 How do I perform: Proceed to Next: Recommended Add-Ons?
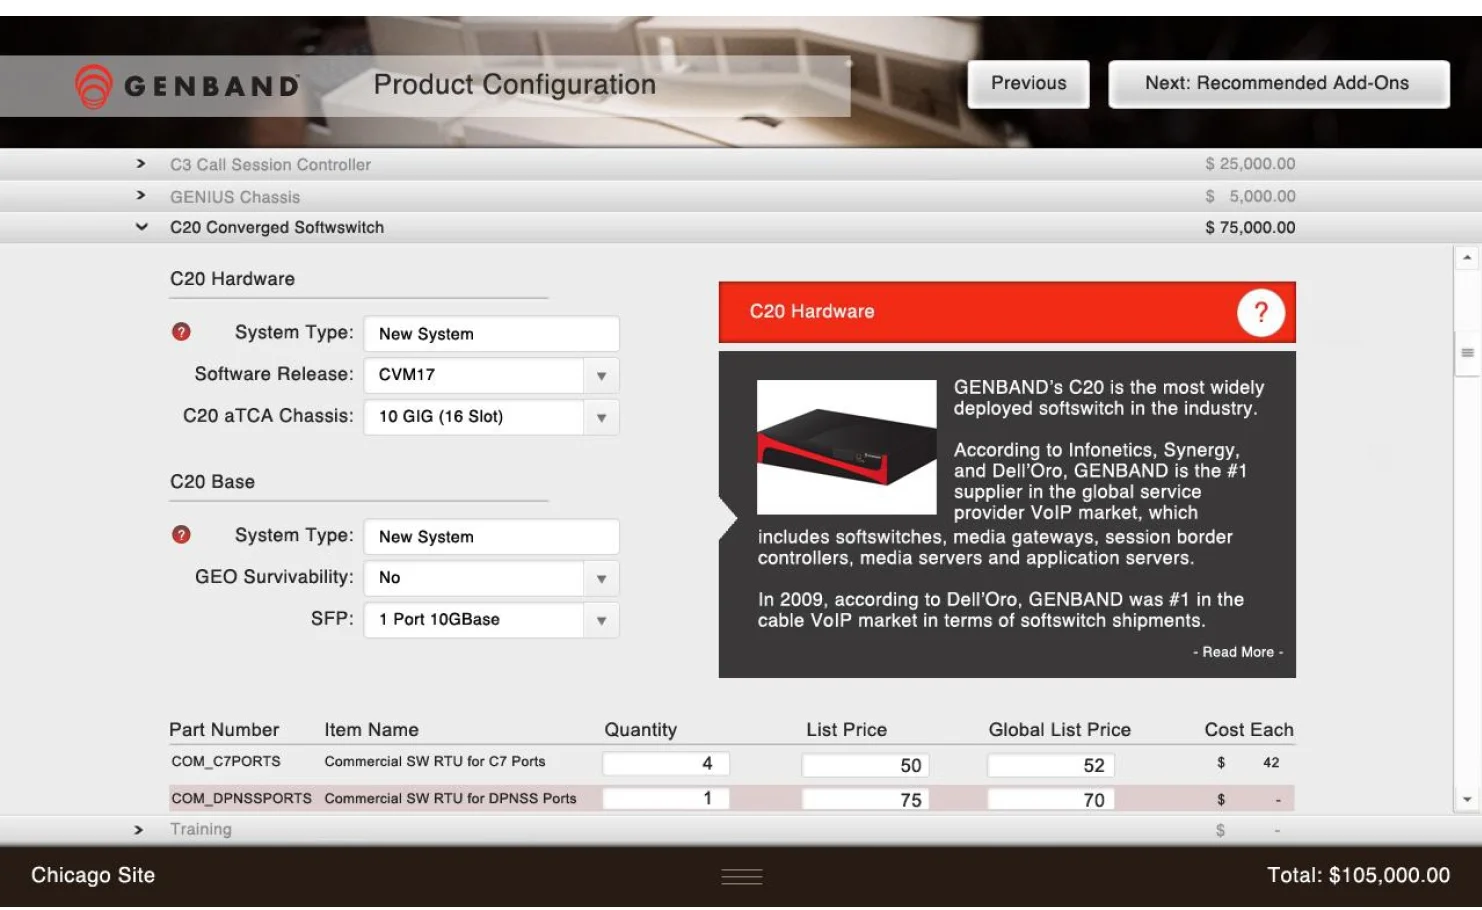(x=1278, y=84)
